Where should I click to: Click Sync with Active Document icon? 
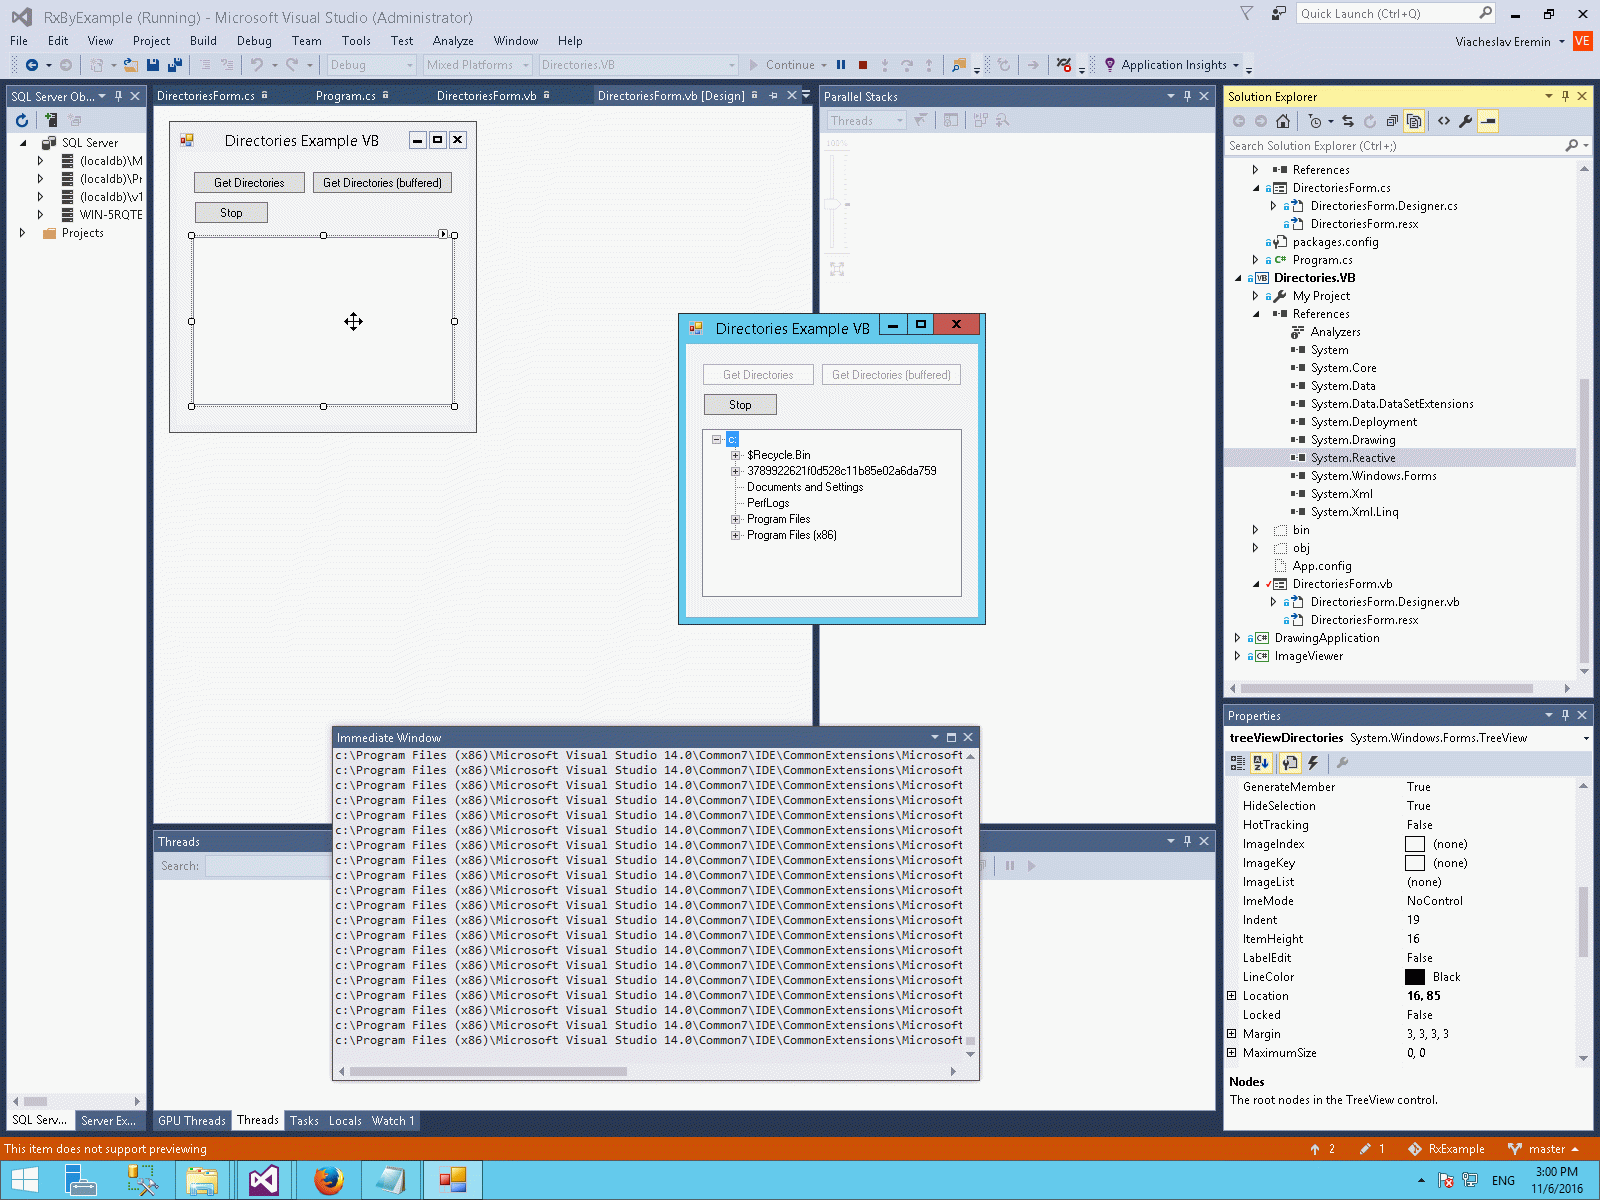click(x=1348, y=121)
